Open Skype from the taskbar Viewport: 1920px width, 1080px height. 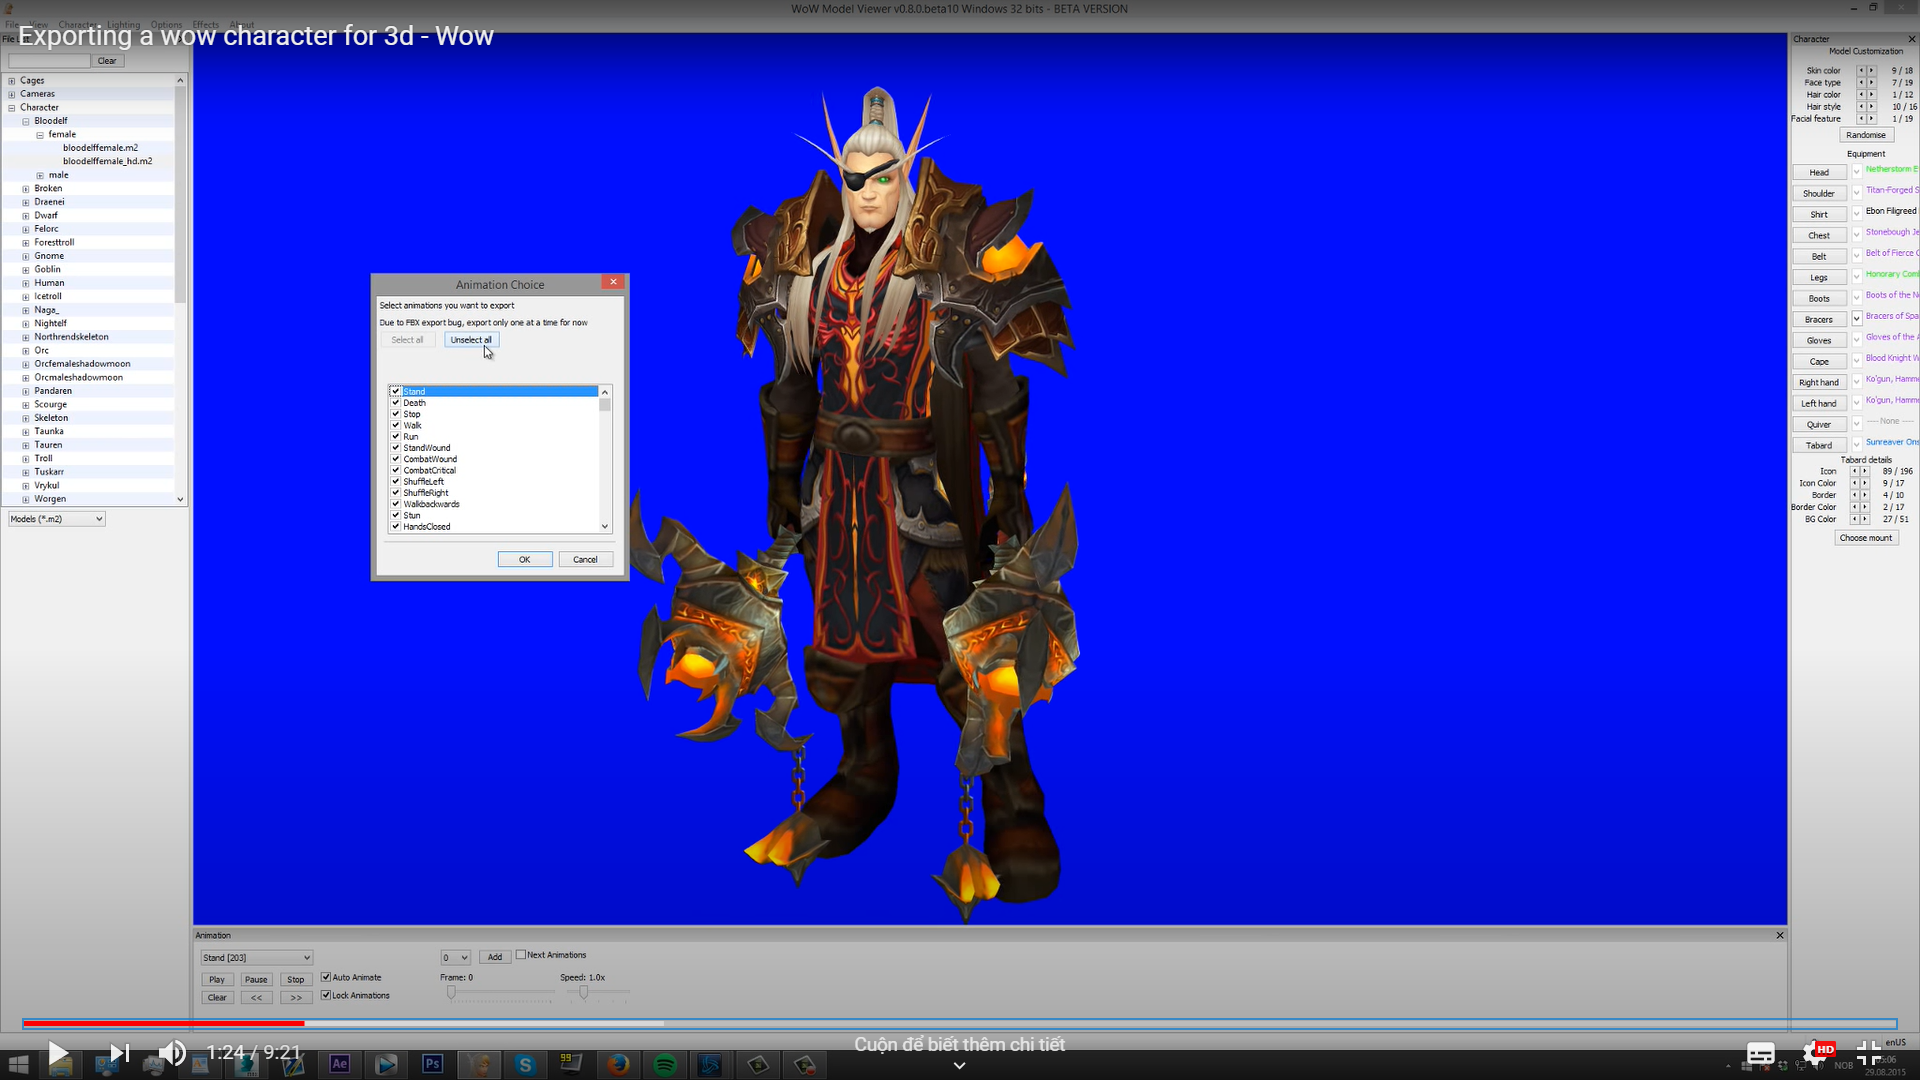pos(525,1064)
